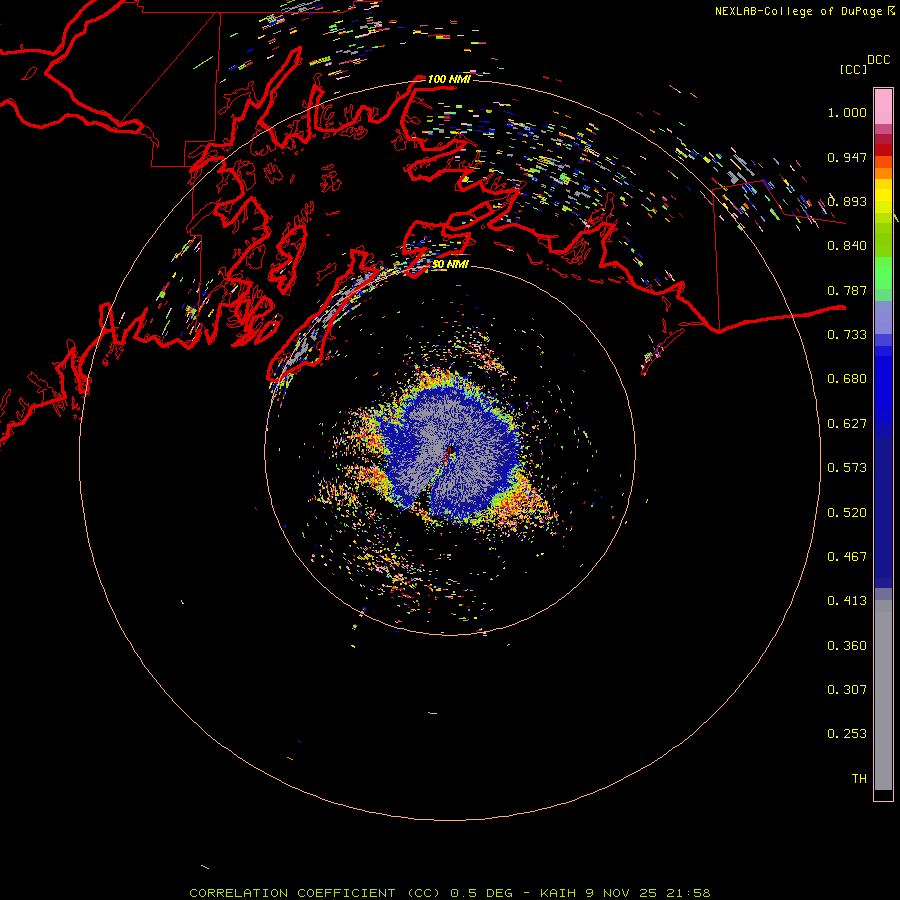Image resolution: width=900 pixels, height=900 pixels.
Task: Click the DCC product label
Action: [x=878, y=60]
